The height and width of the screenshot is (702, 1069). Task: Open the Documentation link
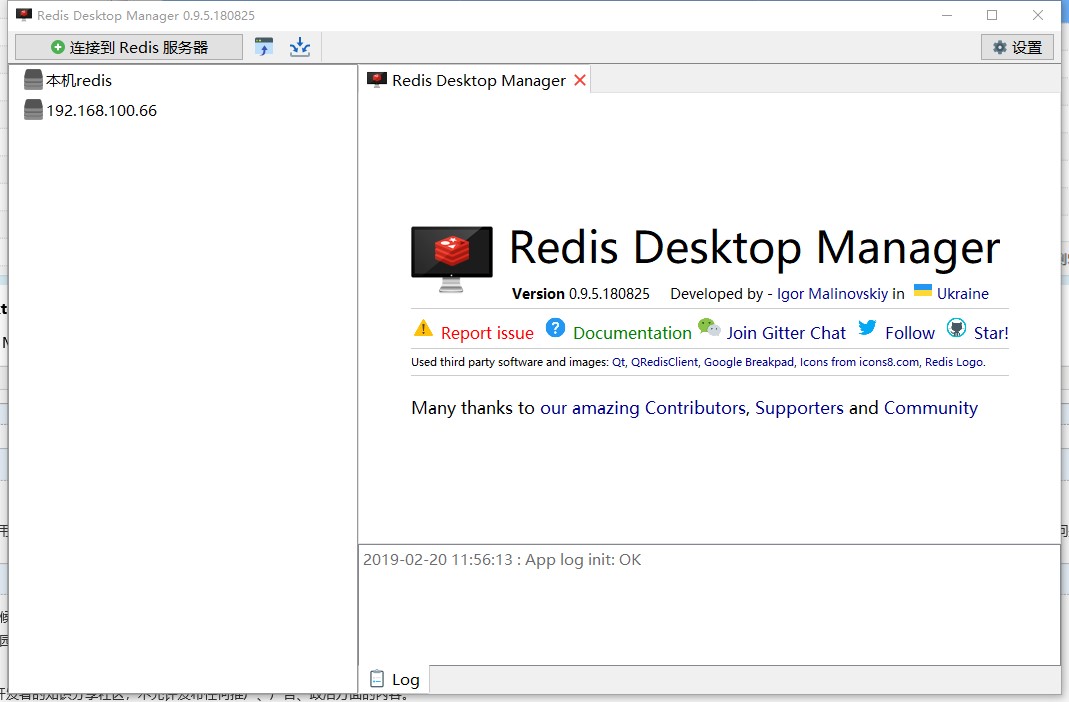point(632,333)
